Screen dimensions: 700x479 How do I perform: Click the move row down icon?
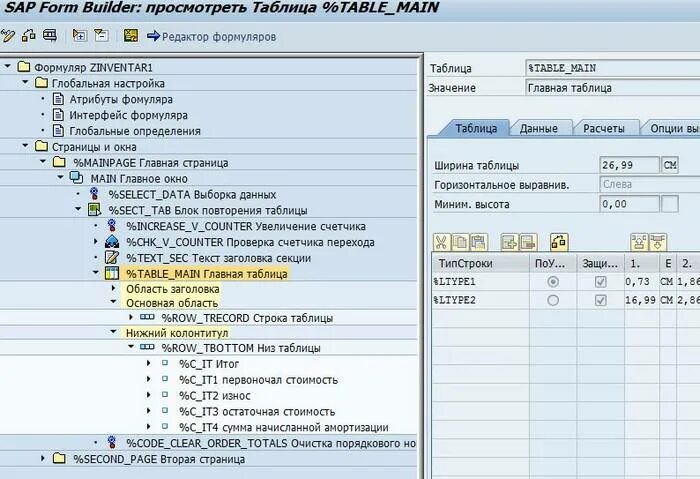click(658, 242)
